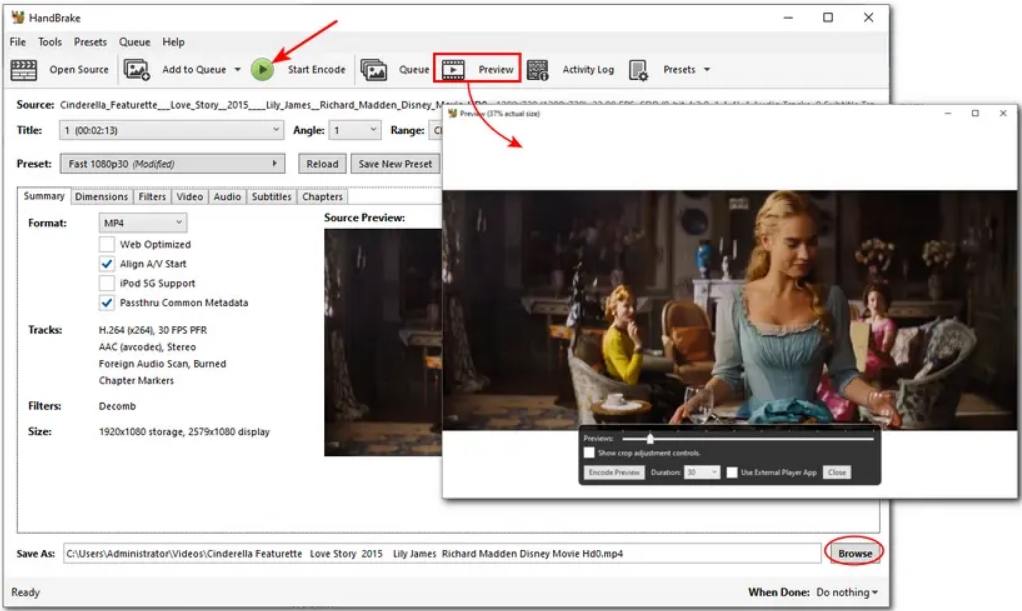Open the When Done dropdown
Viewport: 1022px width, 611px height.
pyautogui.click(x=847, y=592)
